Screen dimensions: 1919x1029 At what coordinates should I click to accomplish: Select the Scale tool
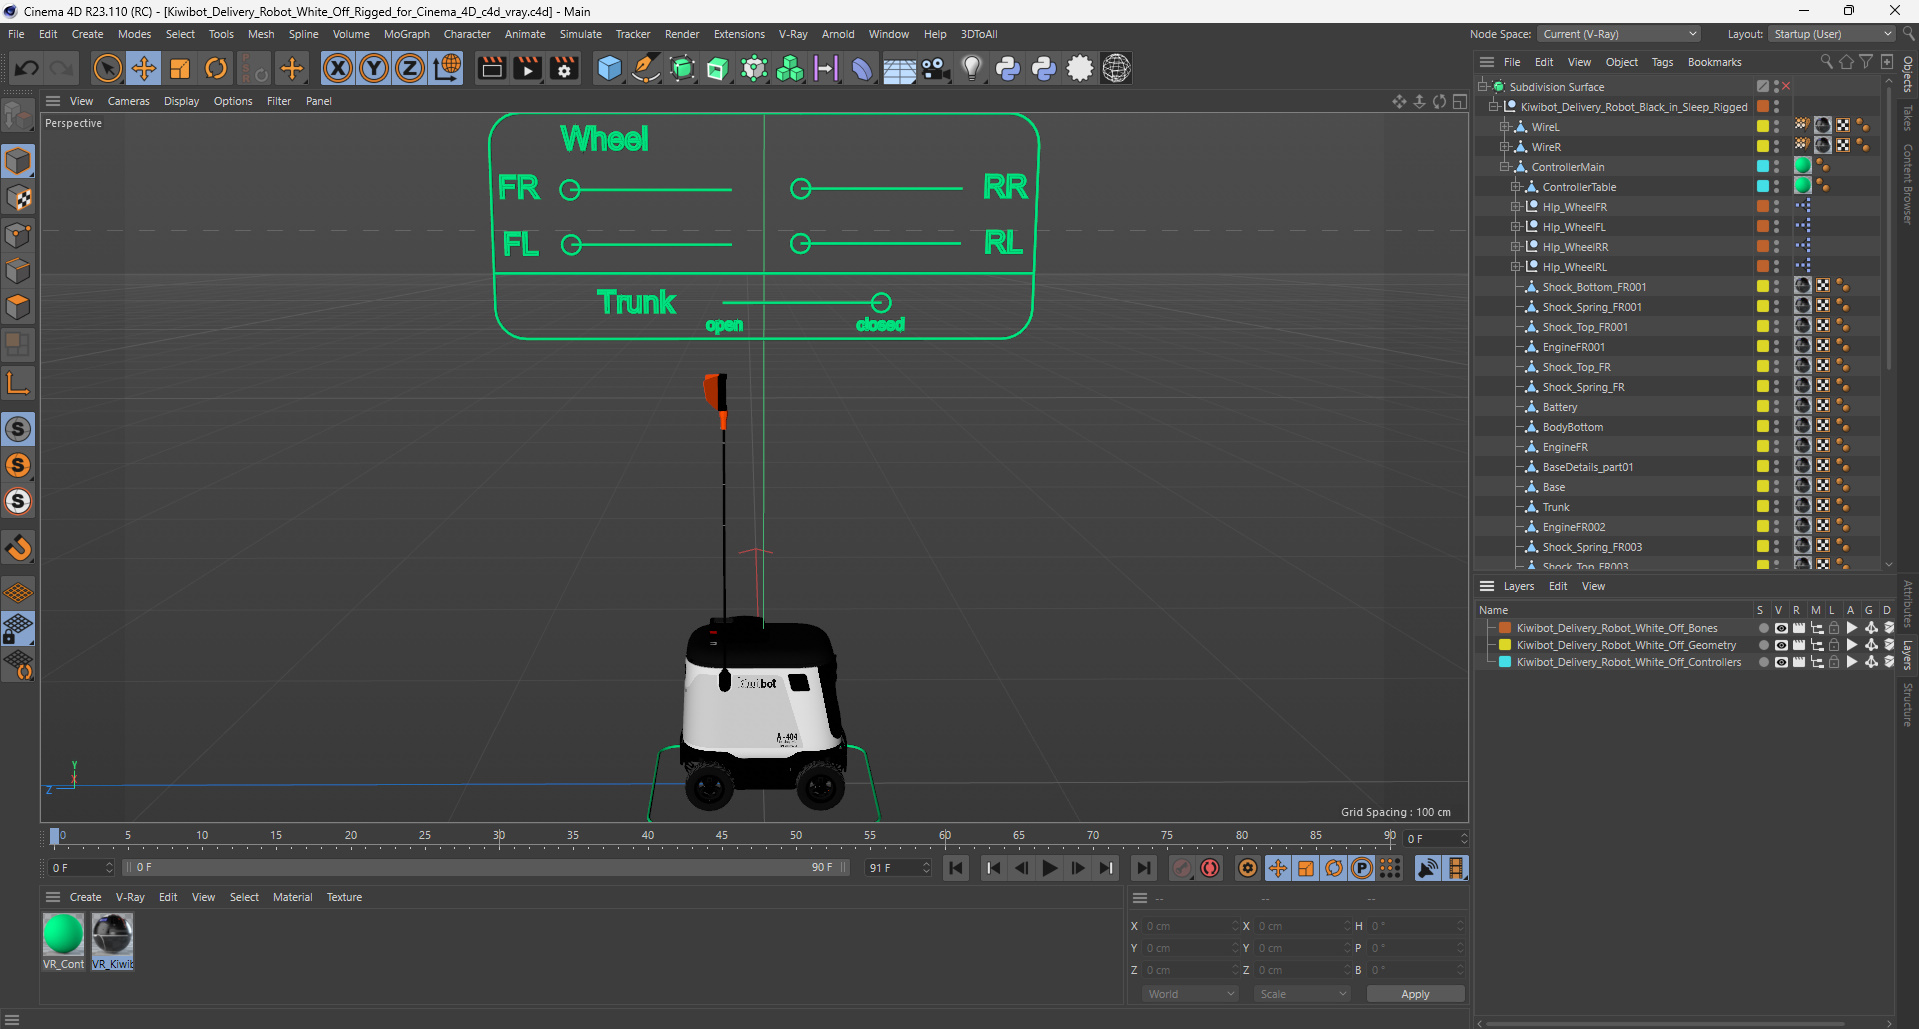coord(180,68)
